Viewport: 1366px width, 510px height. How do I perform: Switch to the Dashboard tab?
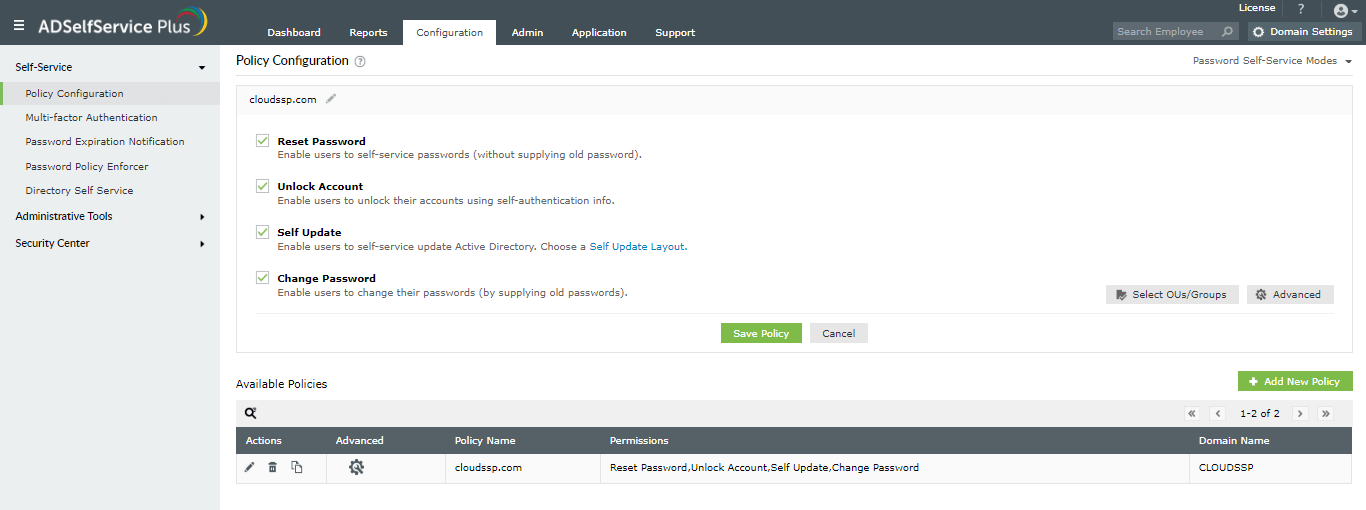click(x=294, y=32)
